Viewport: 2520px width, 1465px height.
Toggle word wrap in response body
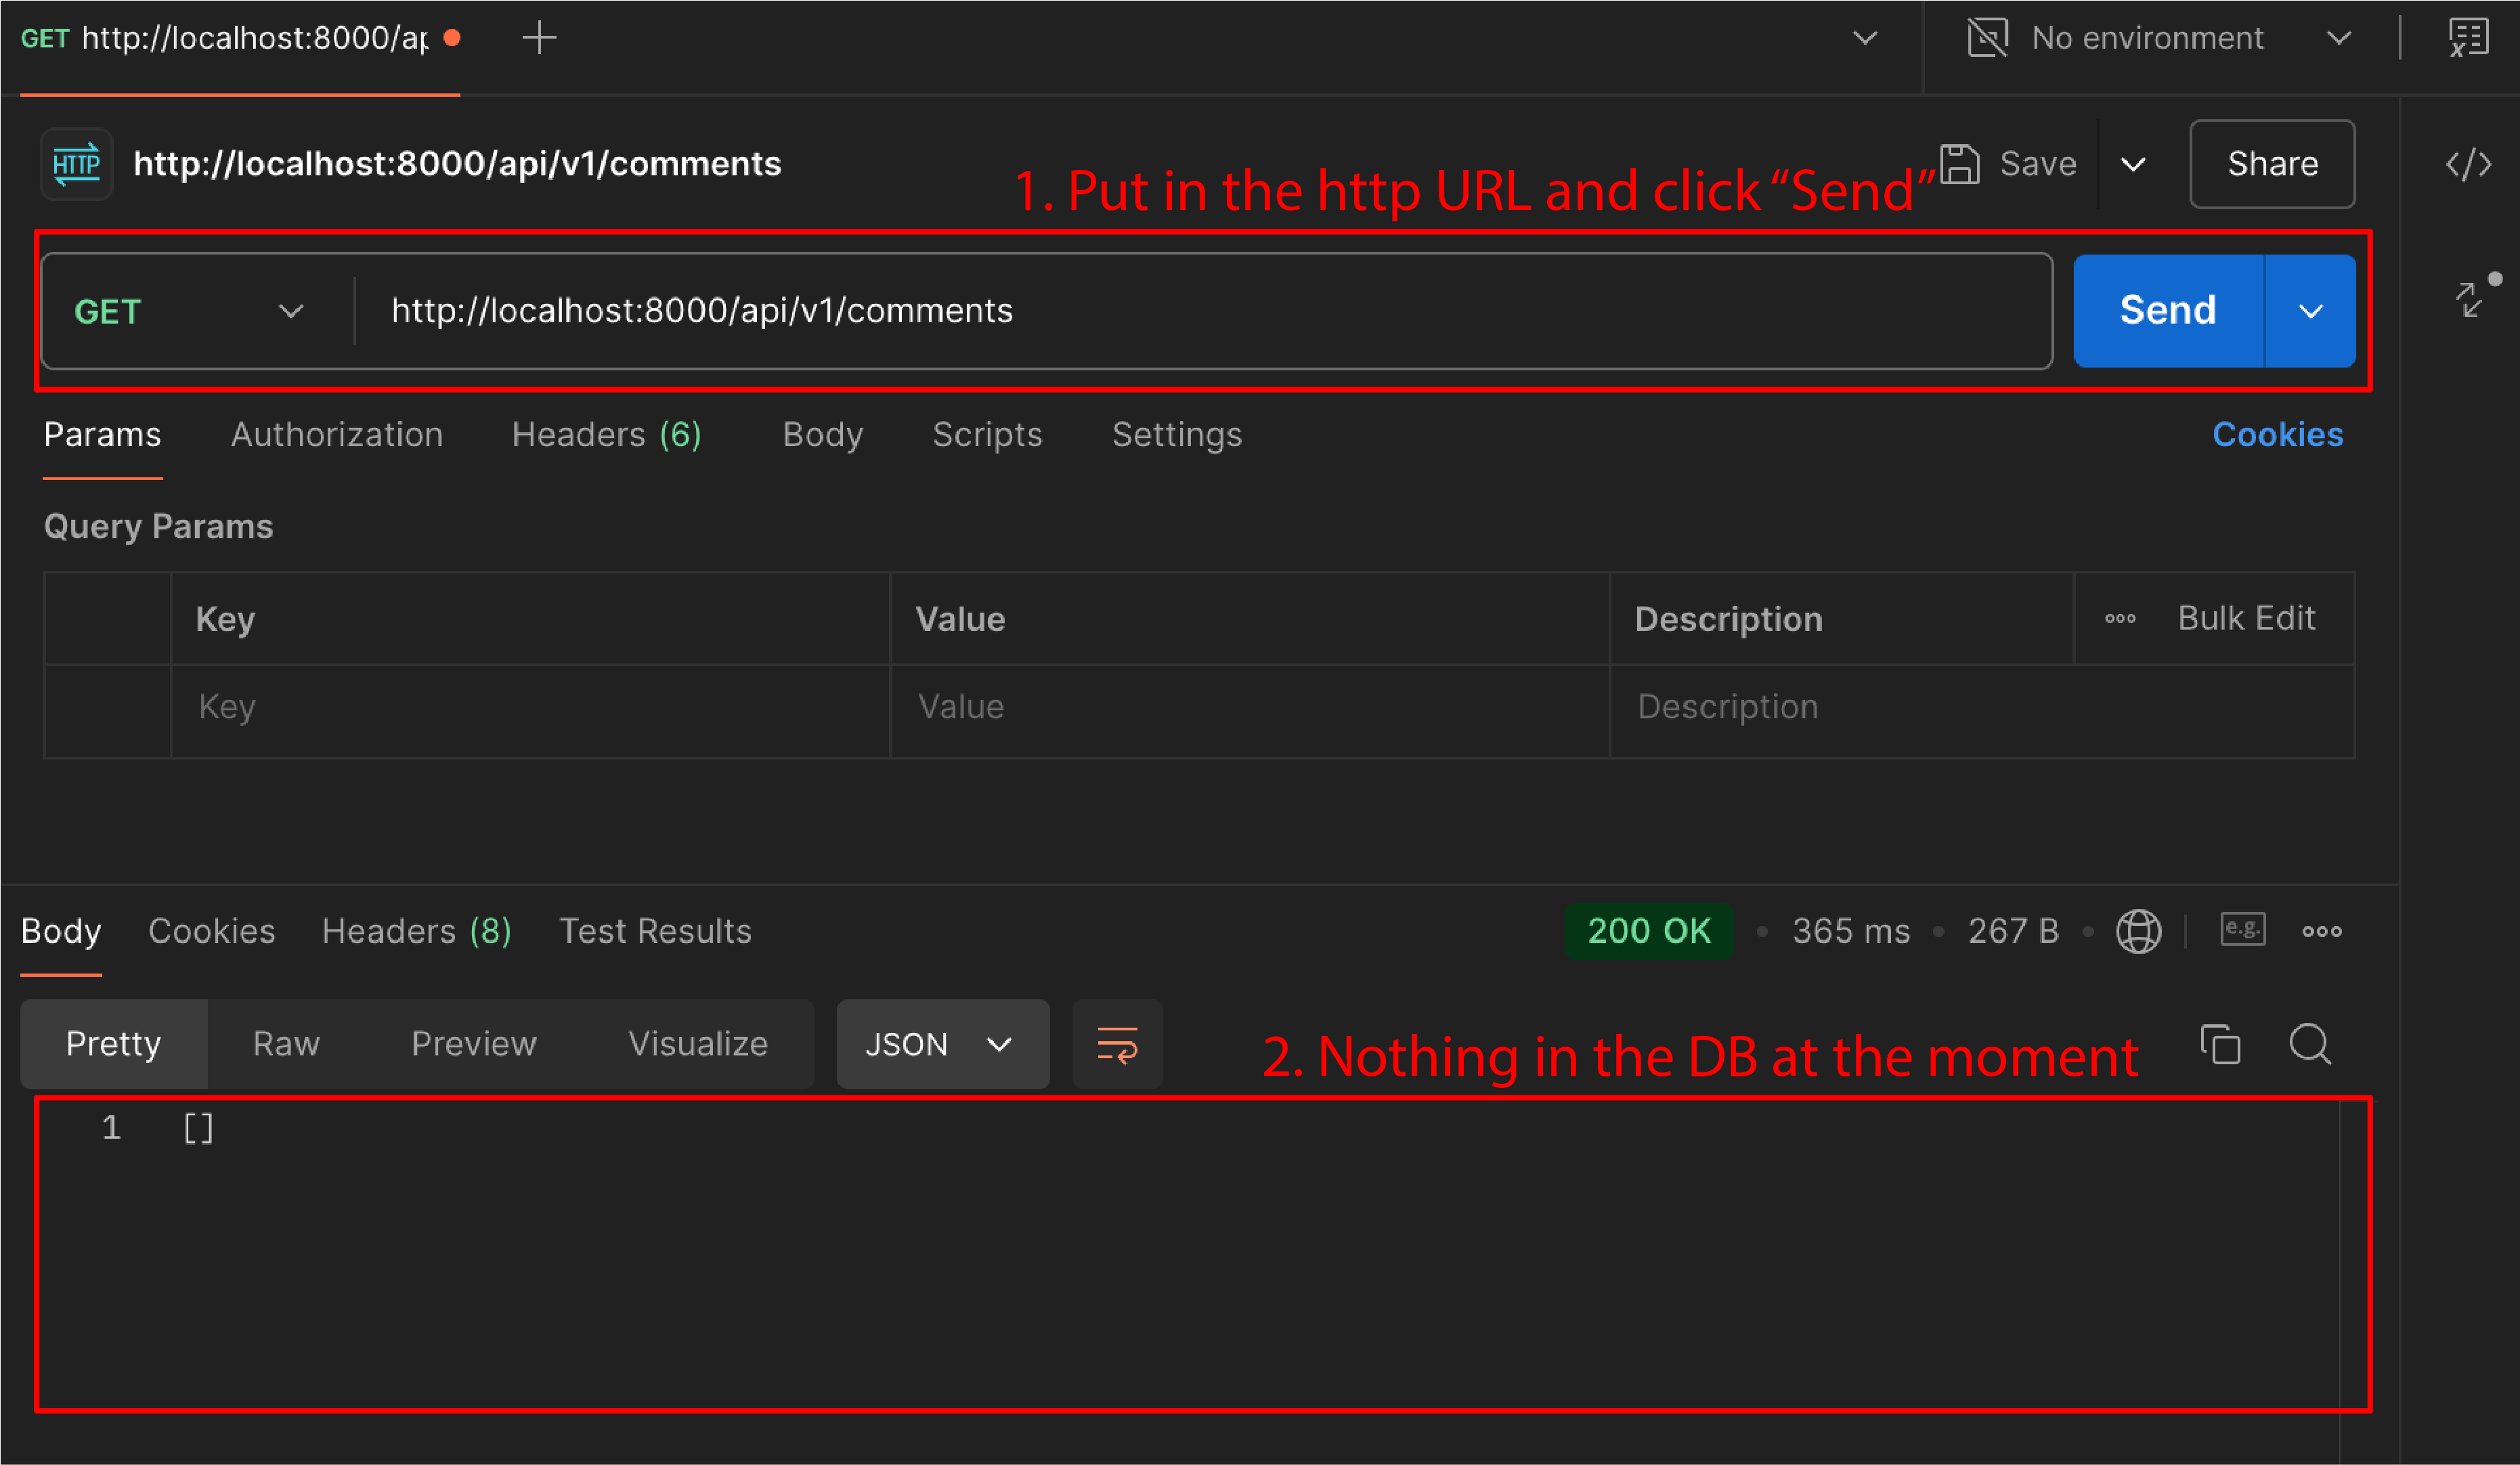click(1117, 1044)
